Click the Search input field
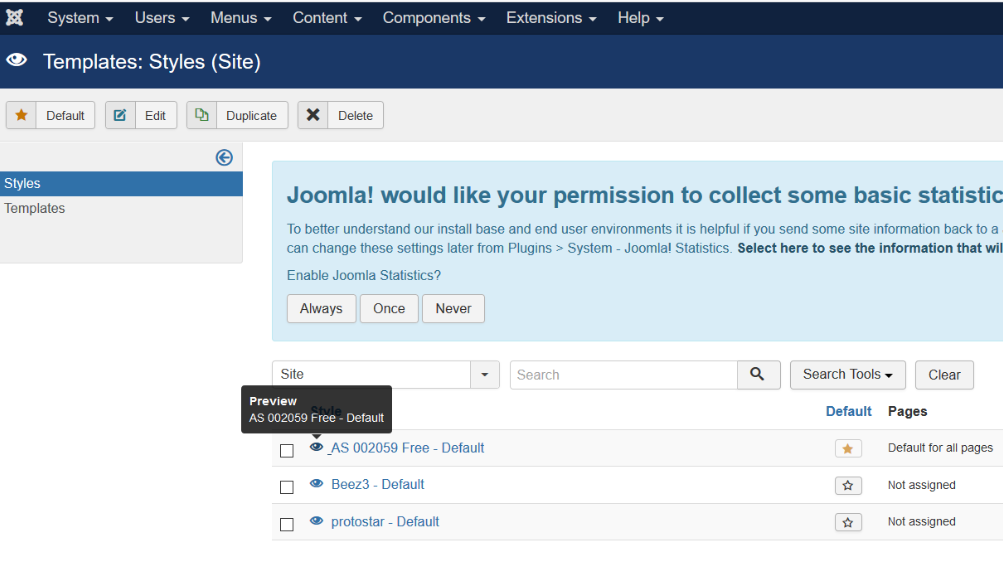 click(624, 375)
